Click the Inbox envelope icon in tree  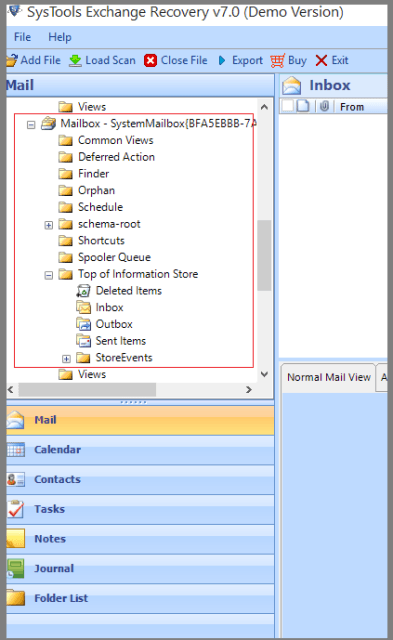[83, 307]
